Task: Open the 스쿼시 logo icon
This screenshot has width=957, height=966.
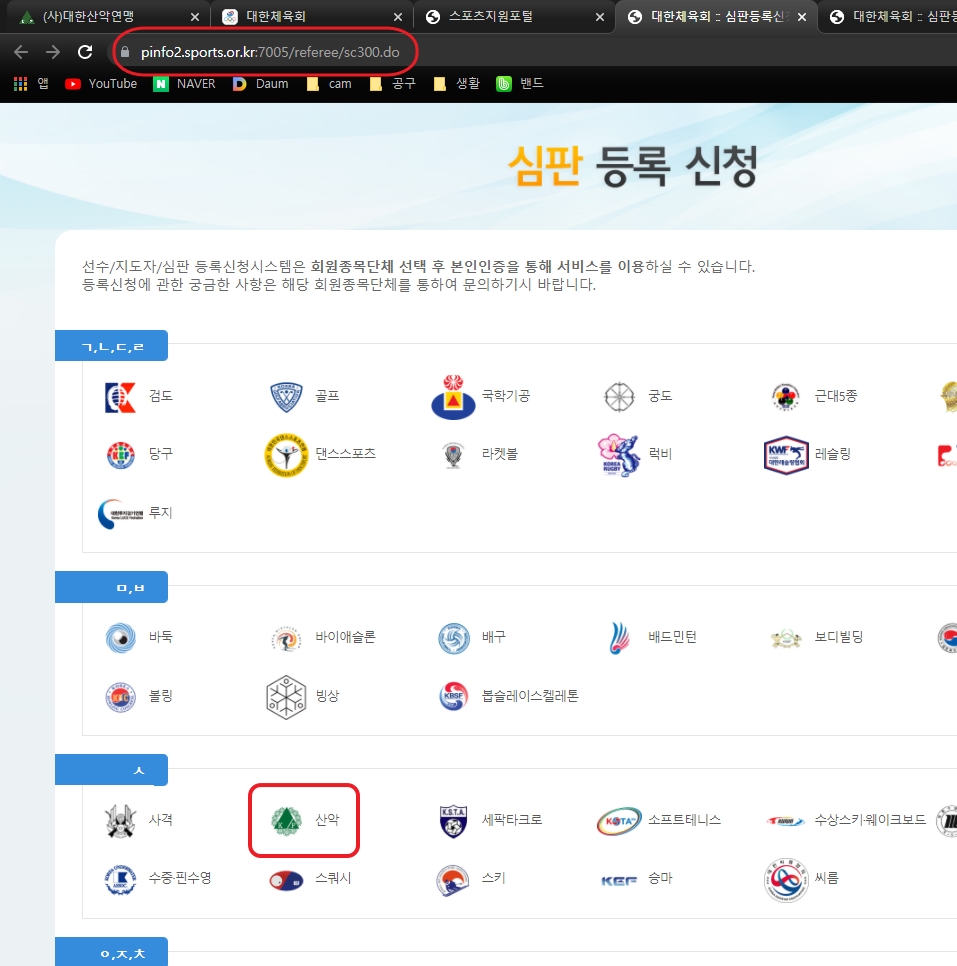Action: [287, 880]
